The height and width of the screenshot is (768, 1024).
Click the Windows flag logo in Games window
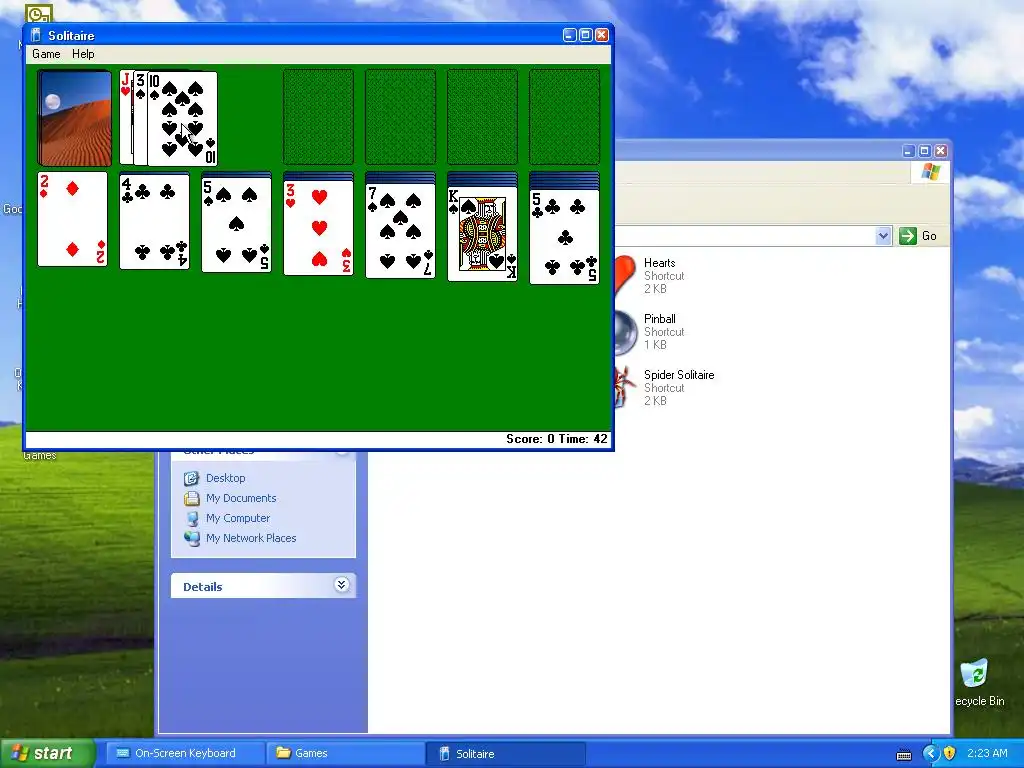coord(931,172)
